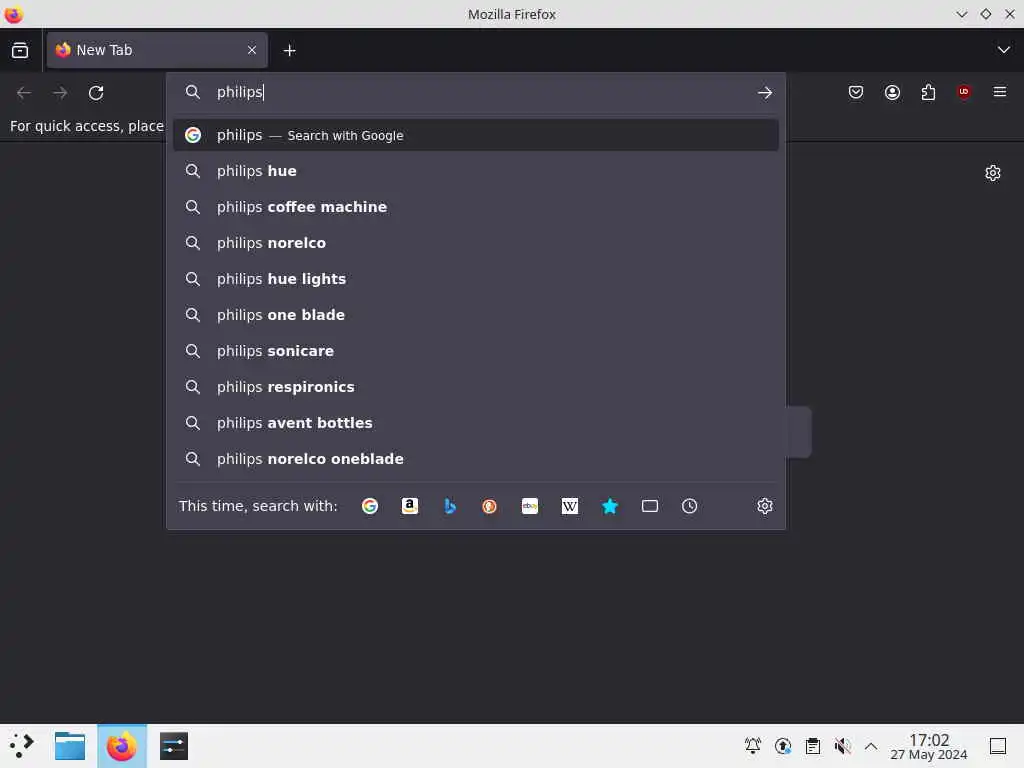Toggle muted audio volume tray icon
This screenshot has height=768, width=1024.
(x=843, y=746)
